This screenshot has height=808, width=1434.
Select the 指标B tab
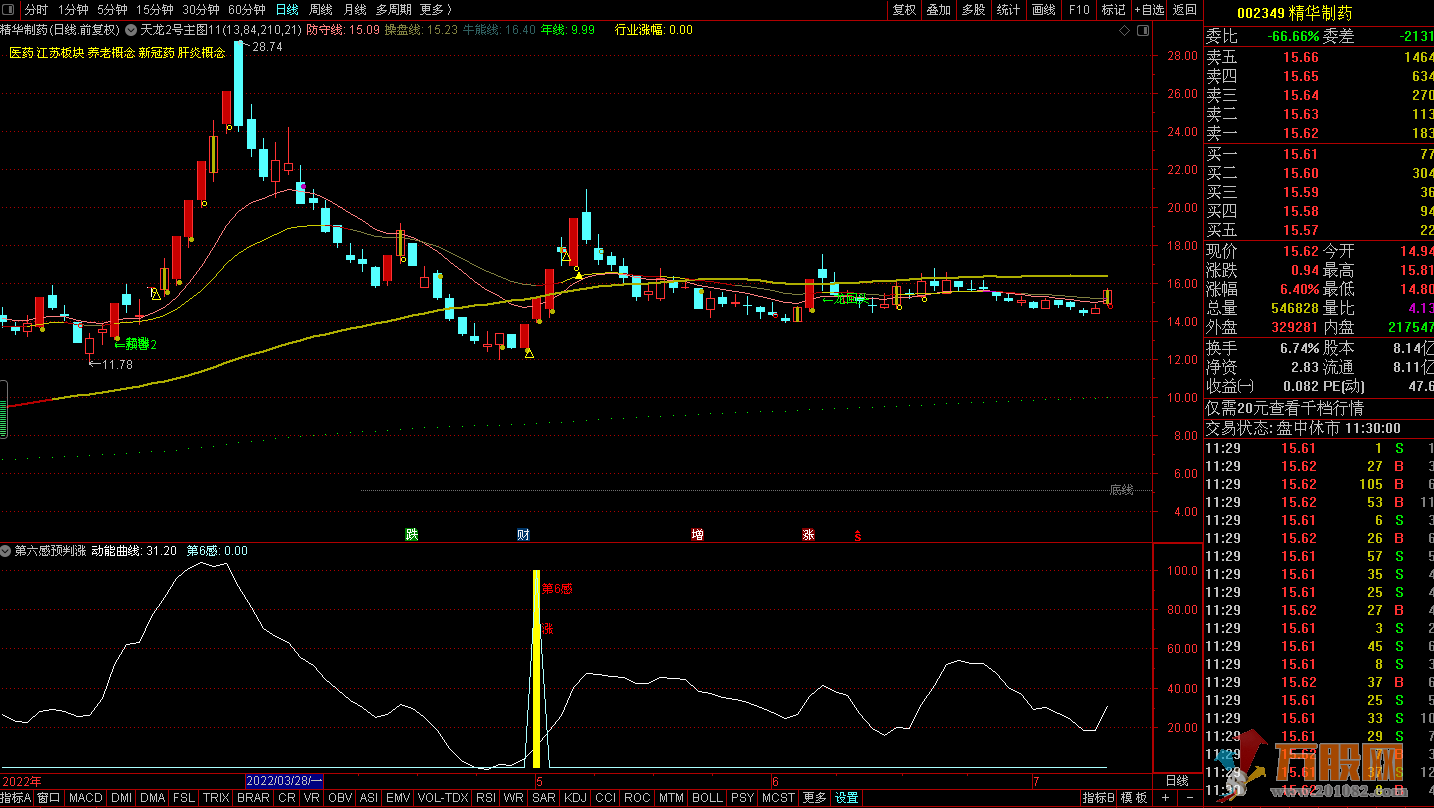tap(1098, 798)
